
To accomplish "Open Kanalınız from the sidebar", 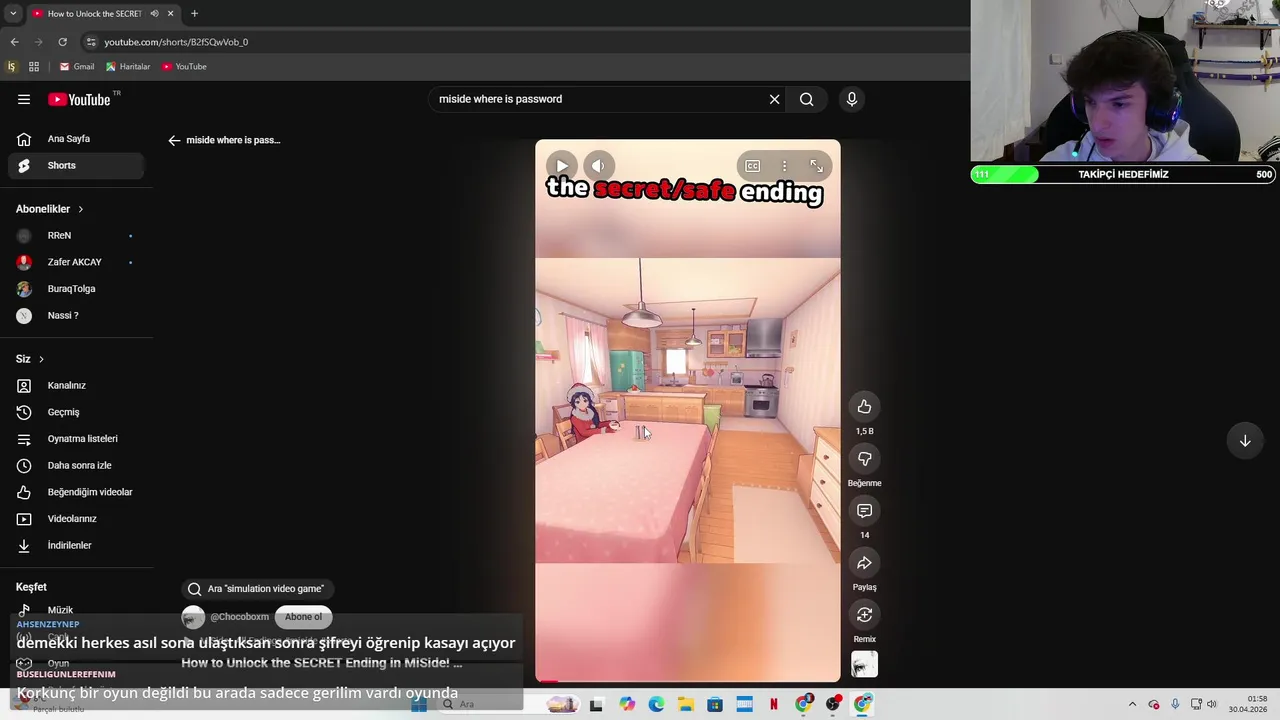I will (x=76, y=385).
